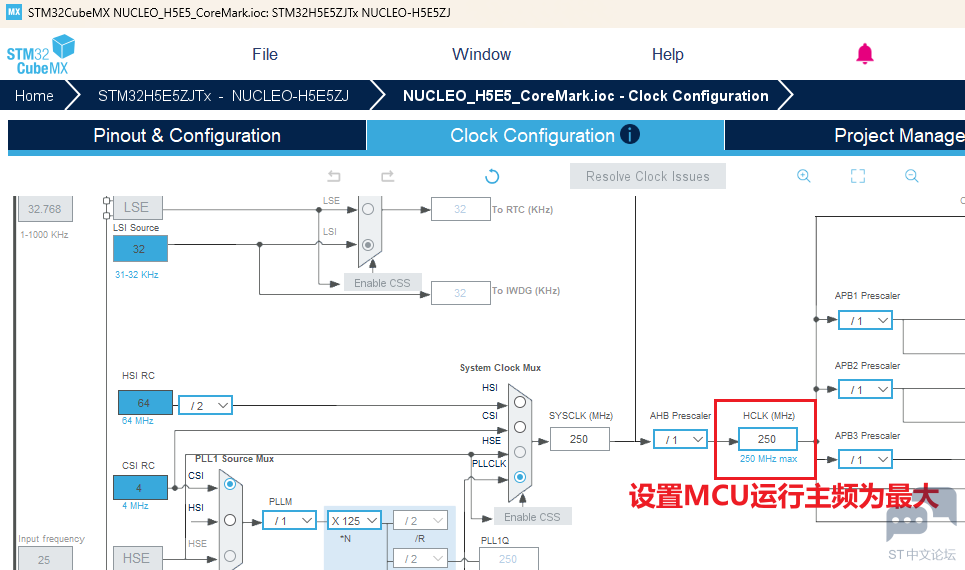Viewport: 965px width, 570px height.
Task: Click the '250 MHz max' label
Action: (768, 459)
